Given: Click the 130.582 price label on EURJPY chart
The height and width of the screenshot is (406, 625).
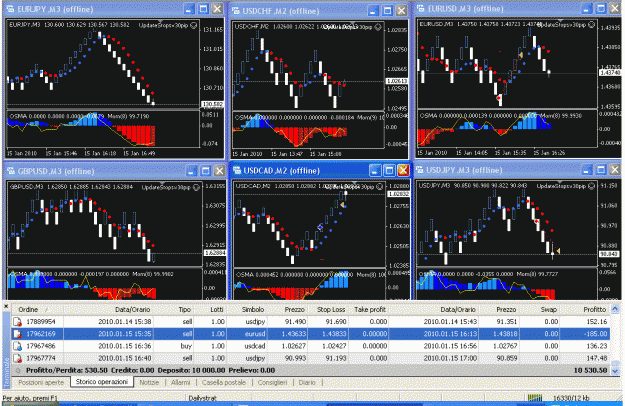Looking at the screenshot, I should pyautogui.click(x=212, y=104).
